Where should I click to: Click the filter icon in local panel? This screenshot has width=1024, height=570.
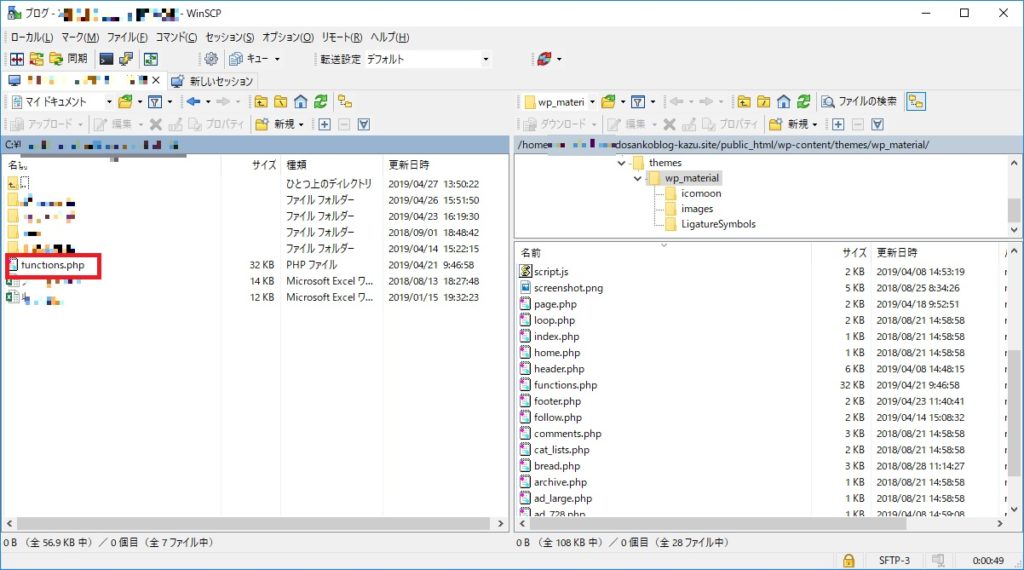pyautogui.click(x=155, y=102)
